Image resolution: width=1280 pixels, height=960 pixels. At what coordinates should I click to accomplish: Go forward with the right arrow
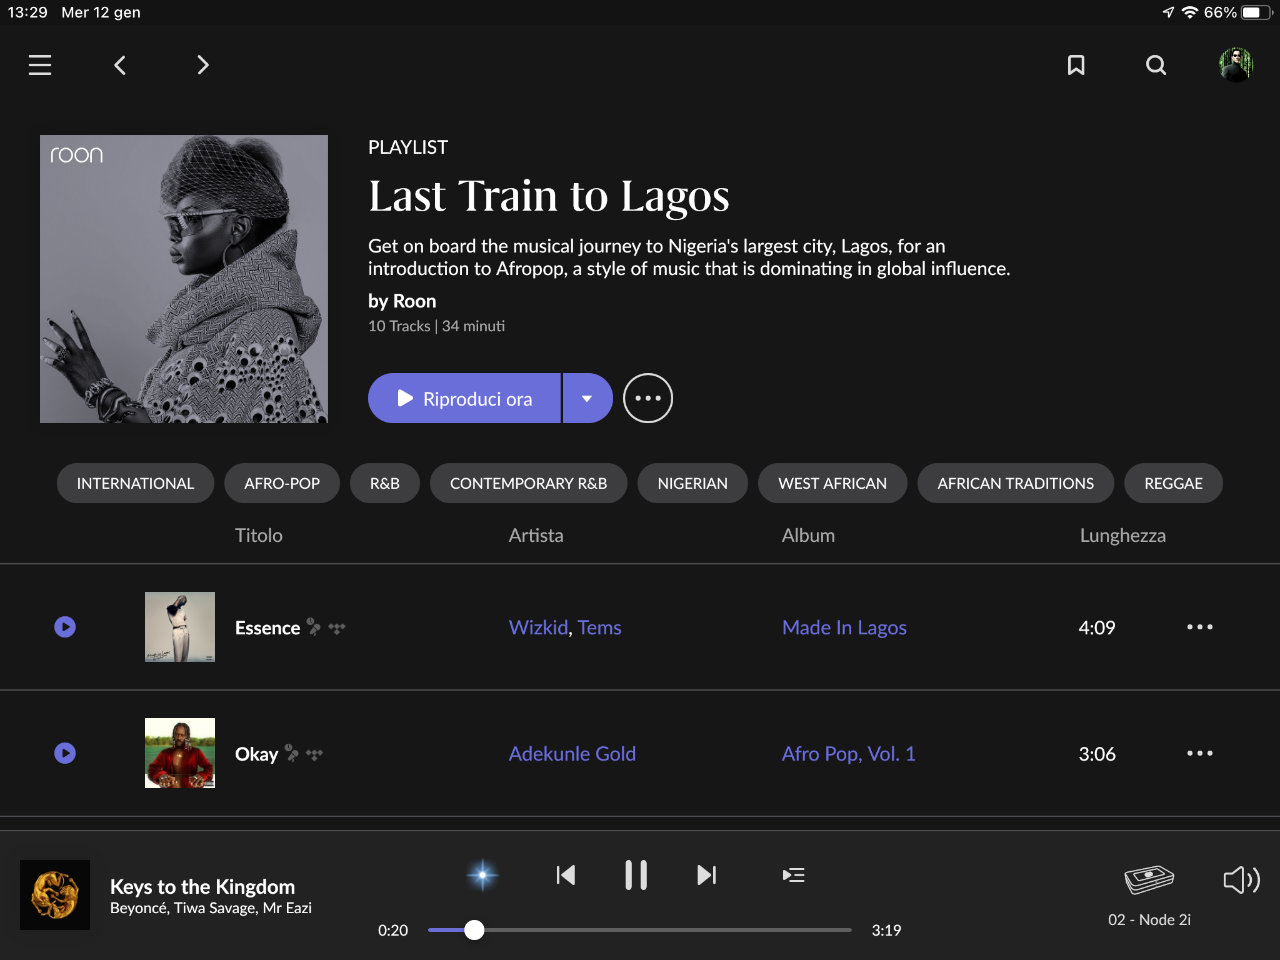point(203,65)
